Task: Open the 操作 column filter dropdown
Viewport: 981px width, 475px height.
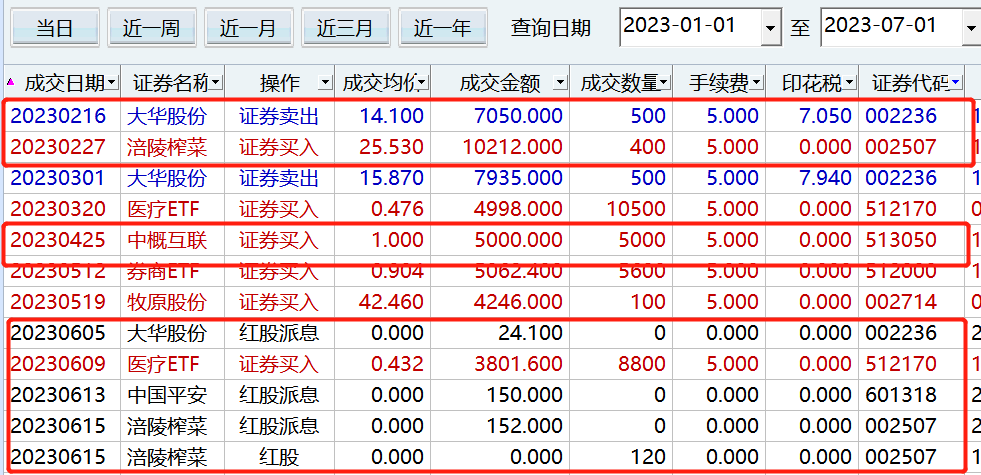Action: tap(325, 83)
